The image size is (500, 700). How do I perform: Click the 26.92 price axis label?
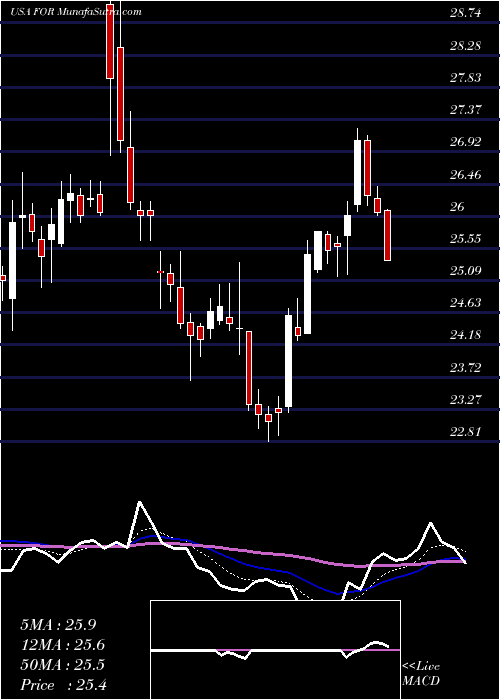[x=466, y=142]
